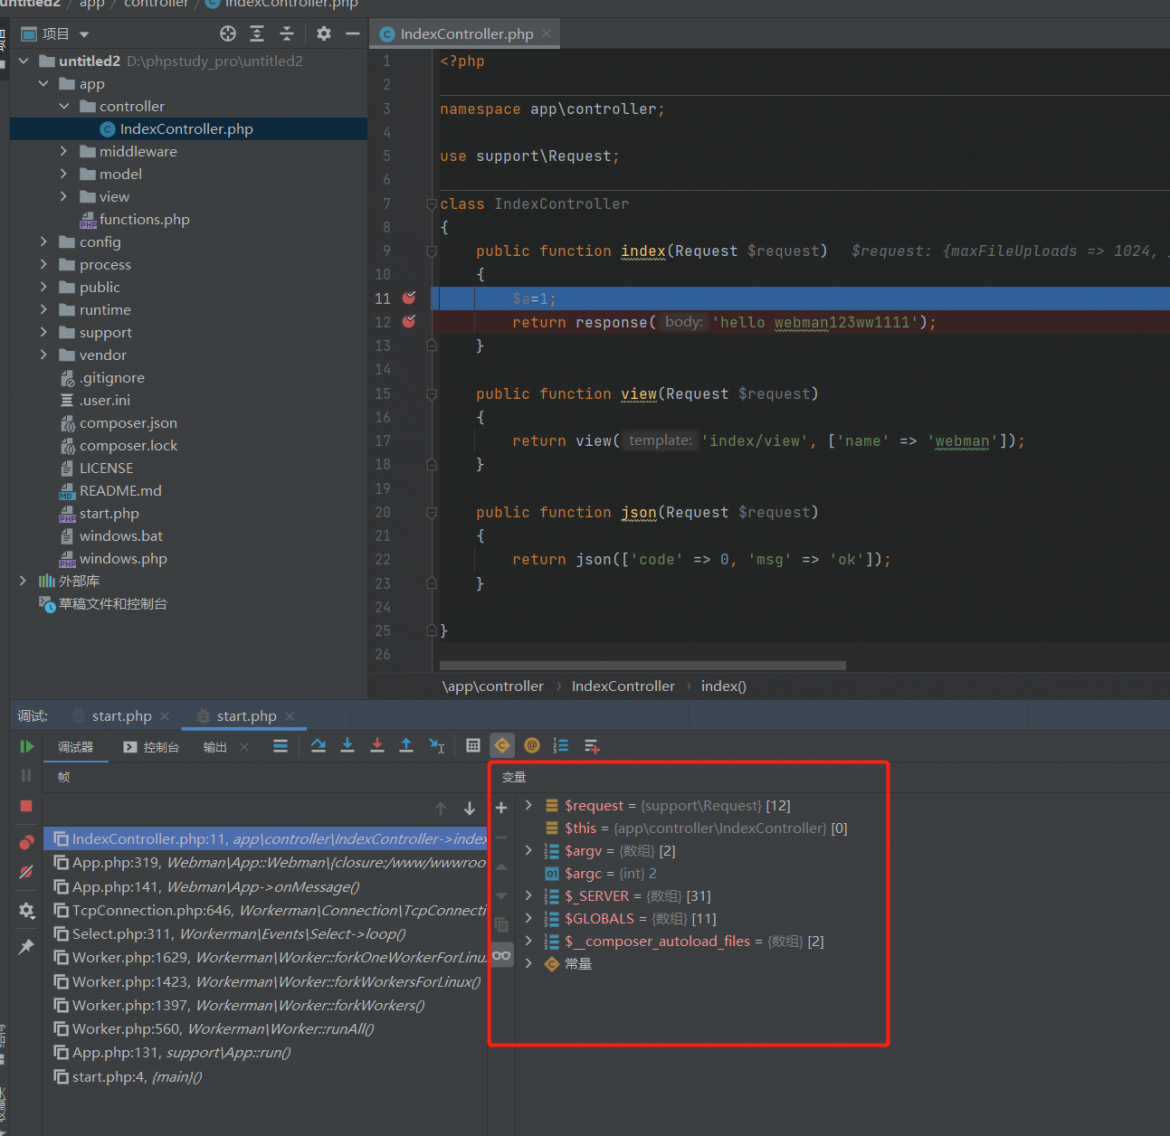1170x1136 pixels.
Task: Click the Resume Program green play icon
Action: pos(25,747)
